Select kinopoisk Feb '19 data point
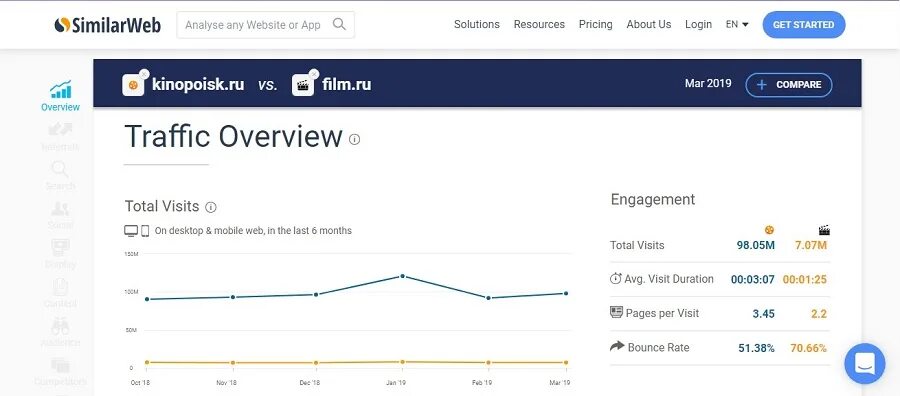Image resolution: width=900 pixels, height=396 pixels. (x=488, y=298)
